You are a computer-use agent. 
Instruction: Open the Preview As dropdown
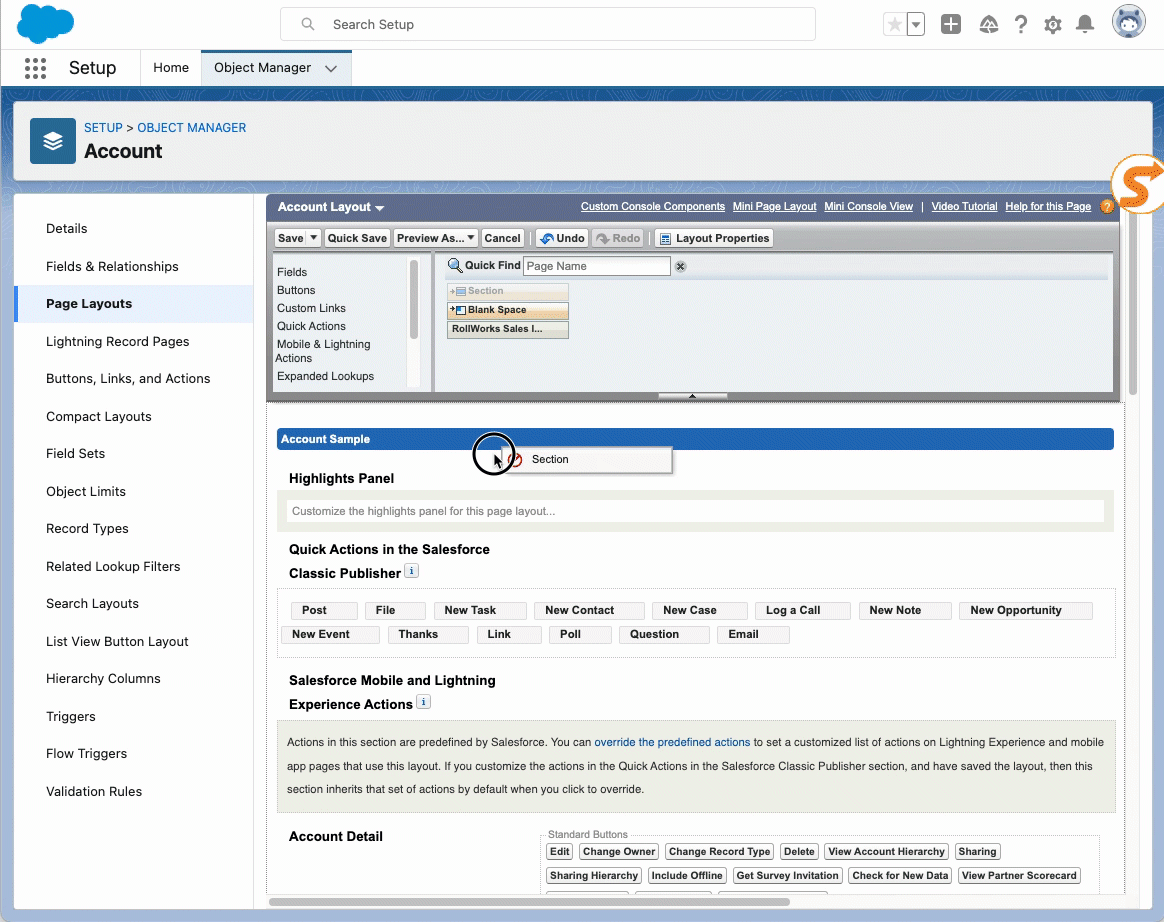[x=435, y=238]
